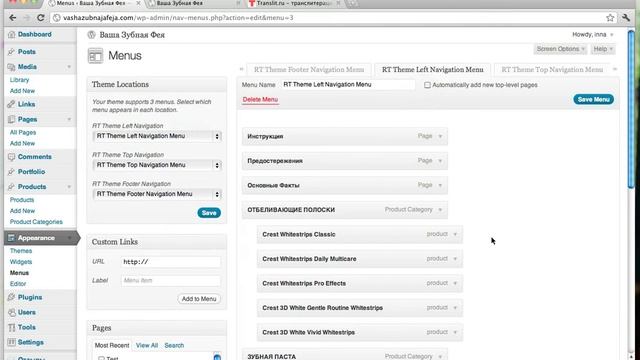
Task: Open the Editor submenu link
Action: tap(18, 284)
